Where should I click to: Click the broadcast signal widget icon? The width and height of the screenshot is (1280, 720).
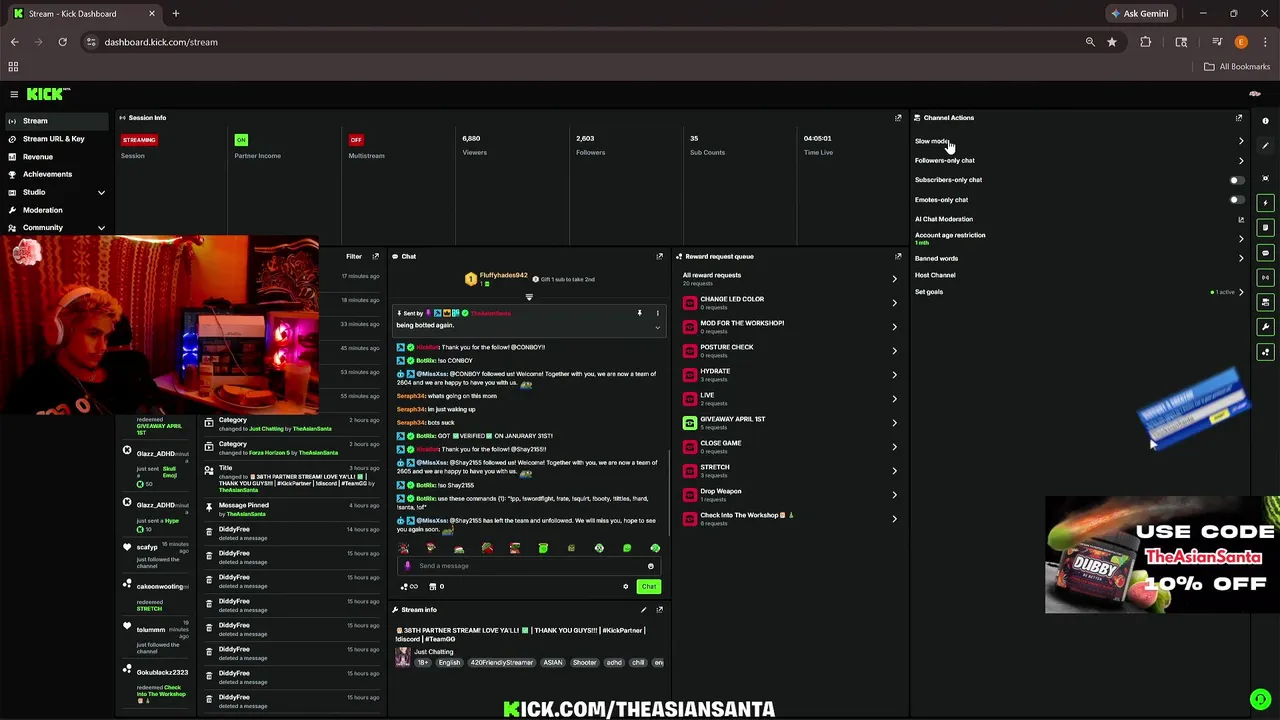(x=1265, y=277)
